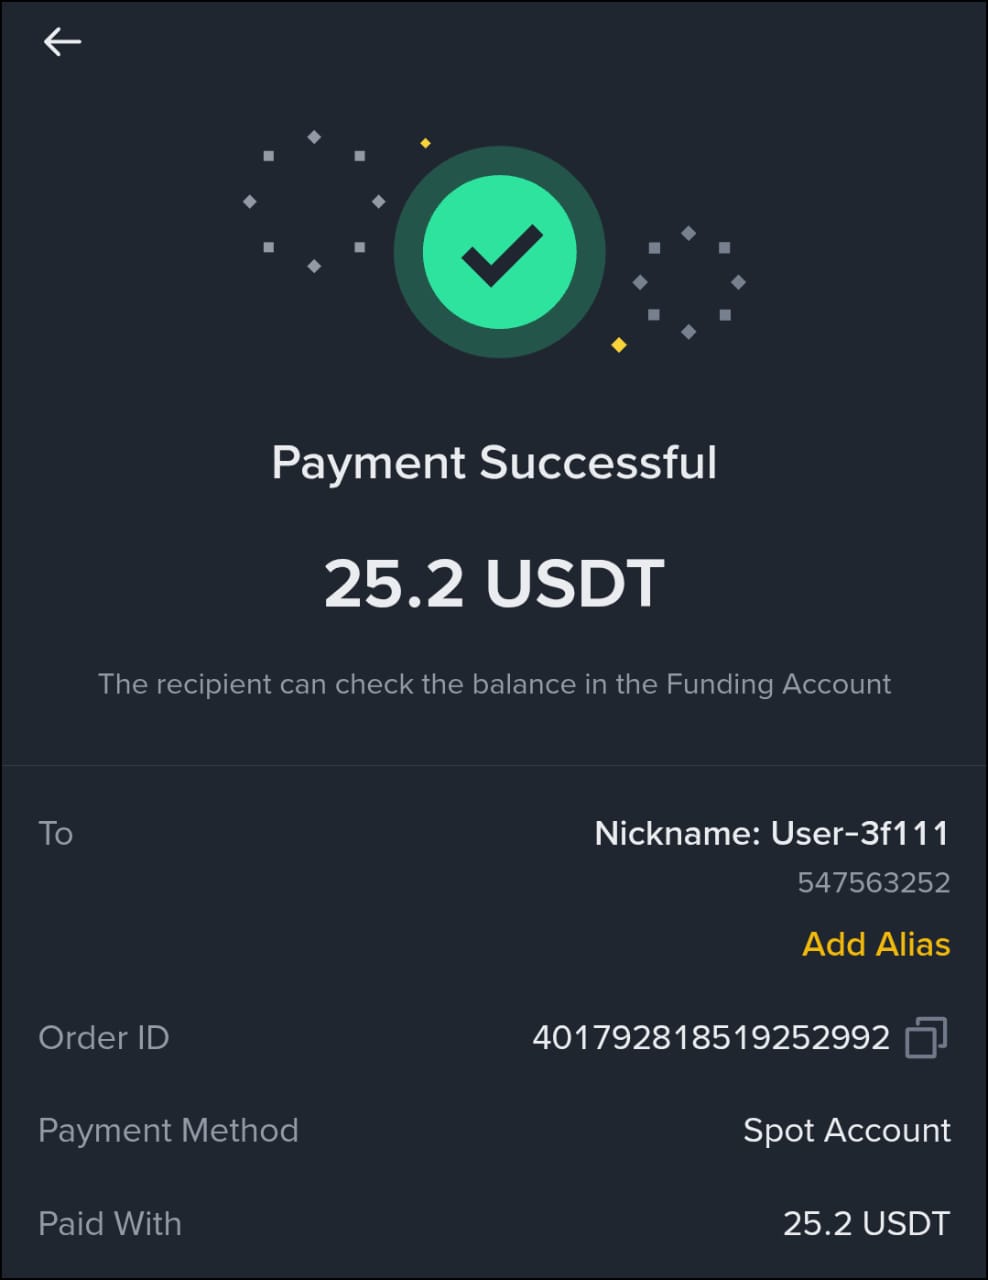988x1280 pixels.
Task: Click the 25.2 USDT amount heading
Action: [x=494, y=583]
